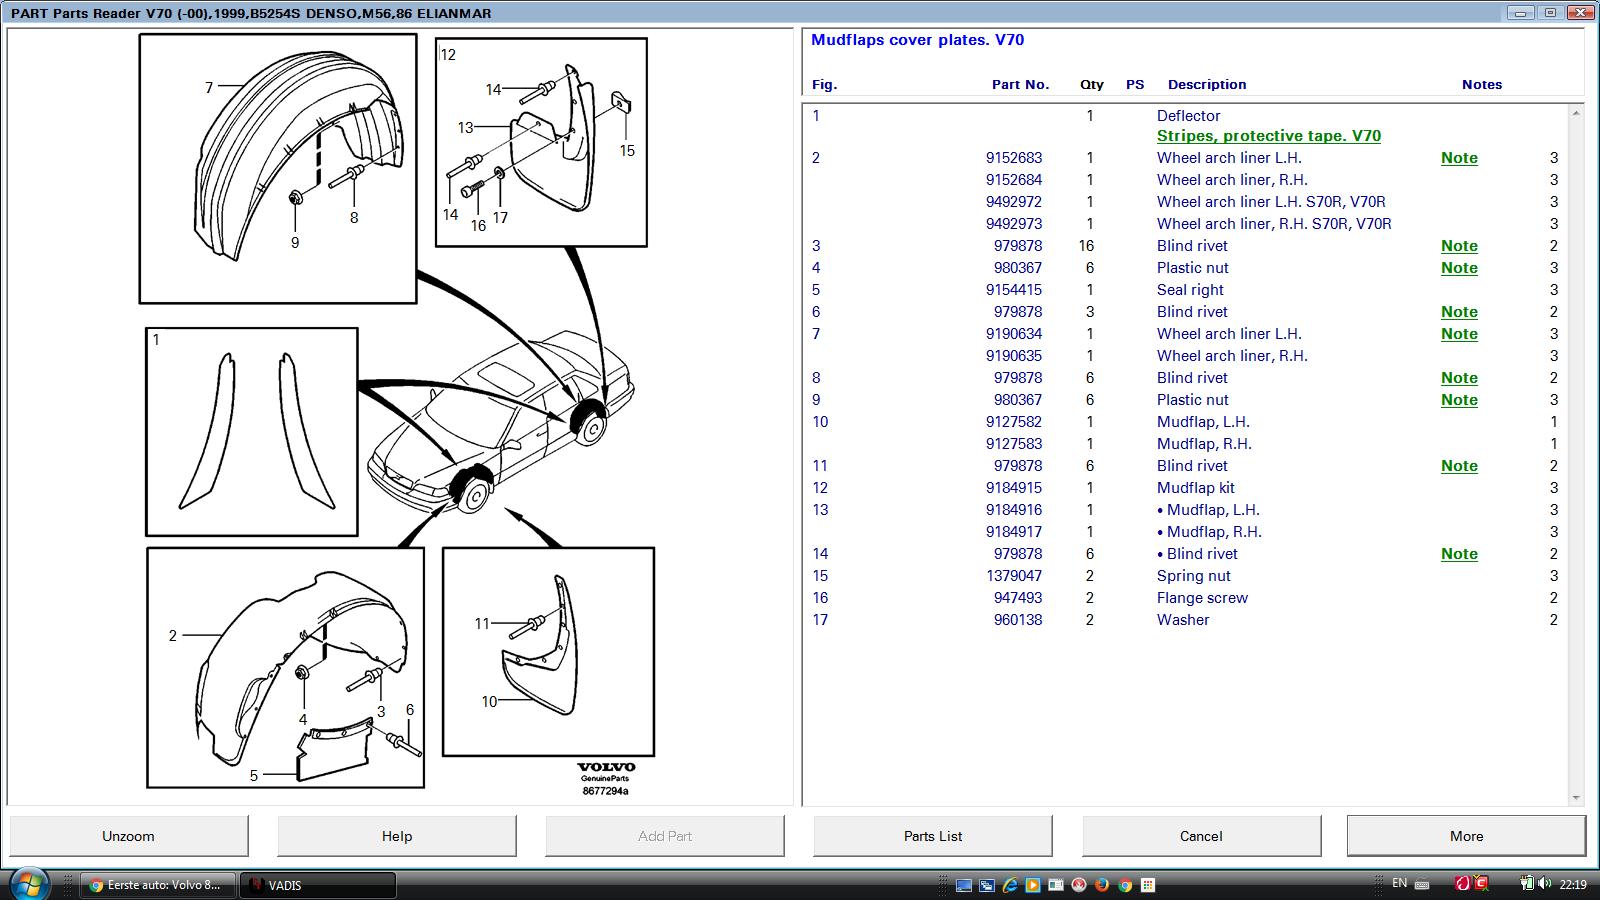Viewport: 1600px width, 900px height.
Task: Open 'Stripes, protective tape. V70' link
Action: (x=1268, y=136)
